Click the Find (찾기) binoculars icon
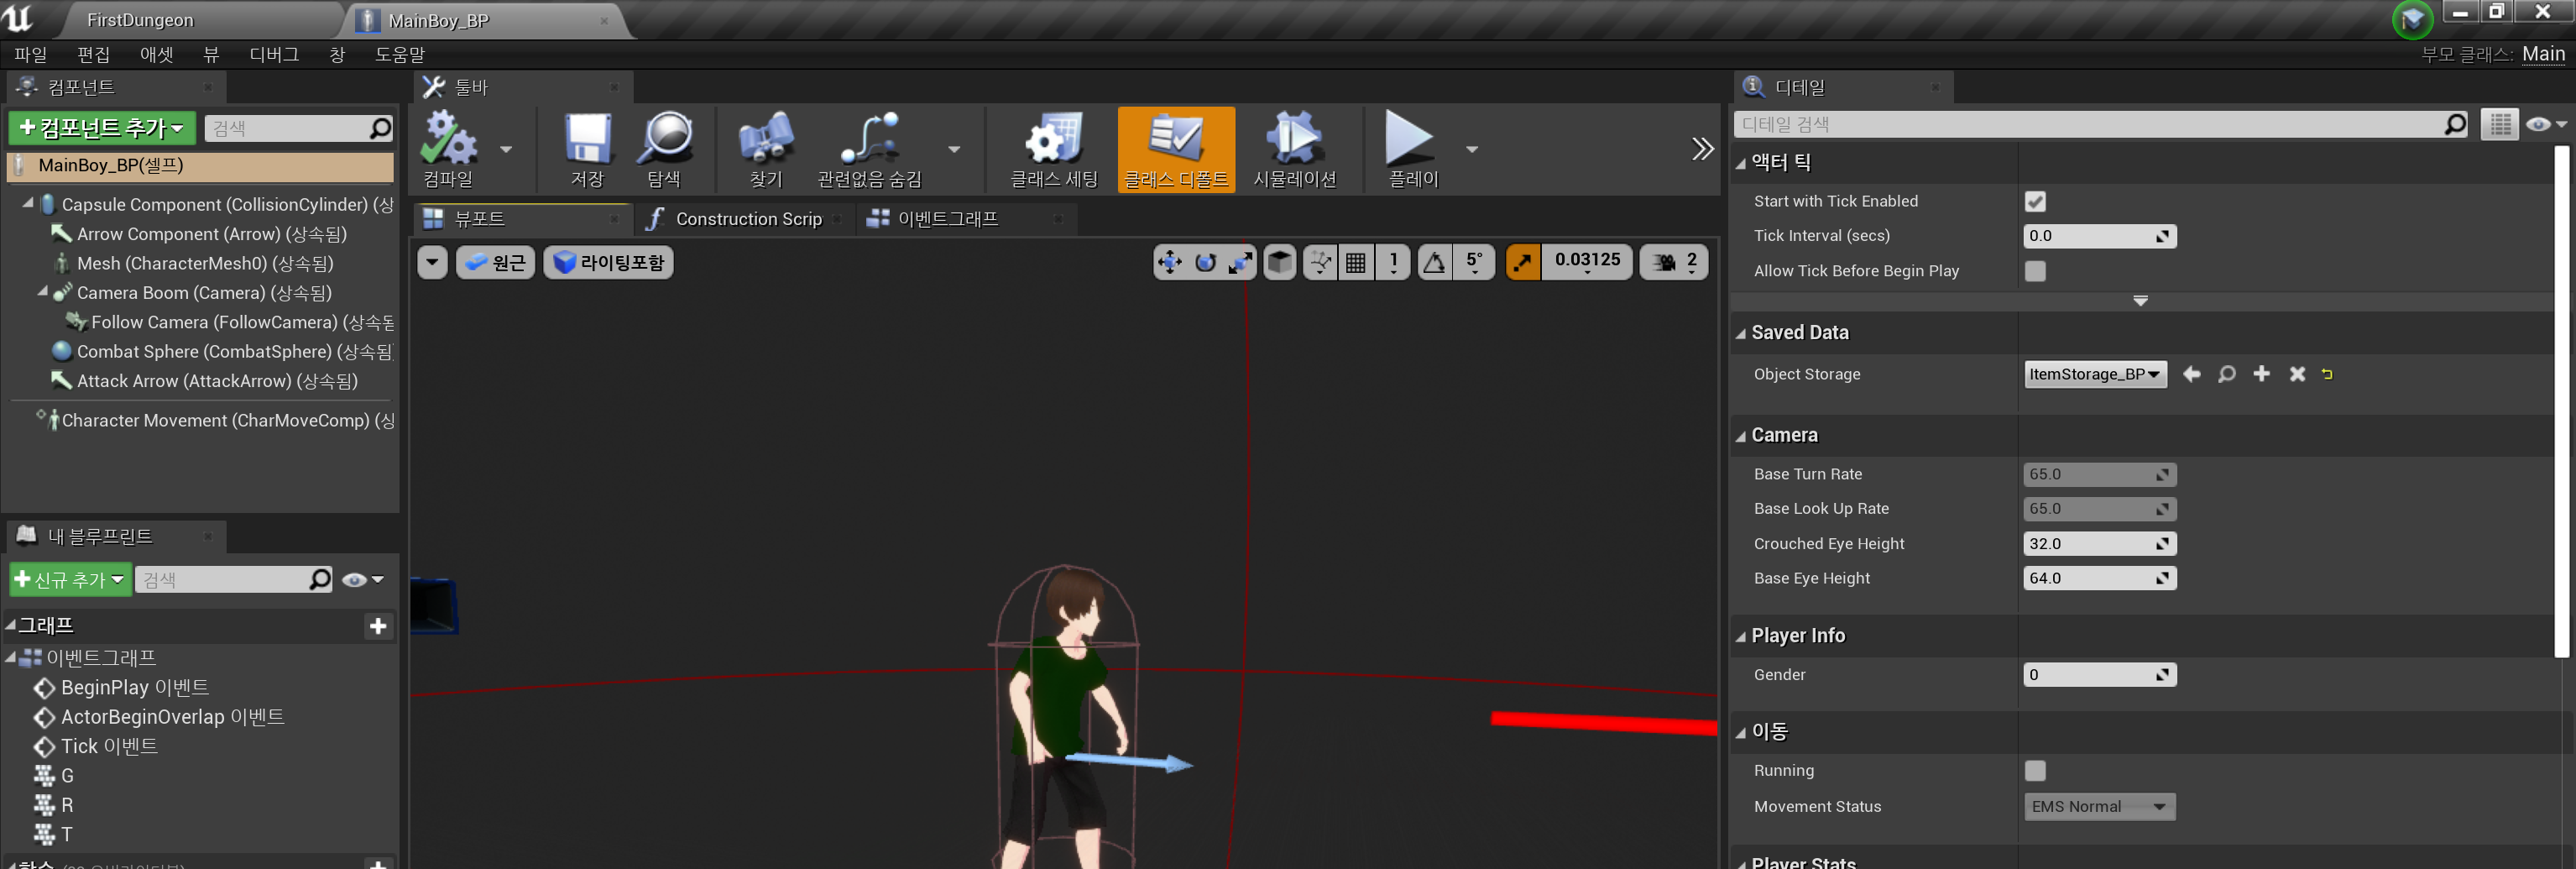Image resolution: width=2576 pixels, height=869 pixels. [x=765, y=141]
